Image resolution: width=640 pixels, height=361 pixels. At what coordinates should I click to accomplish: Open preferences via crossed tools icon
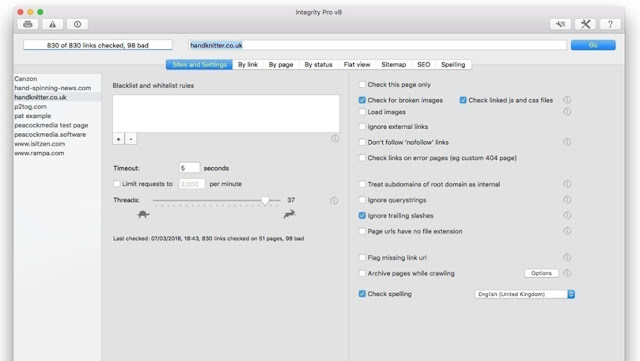point(585,24)
